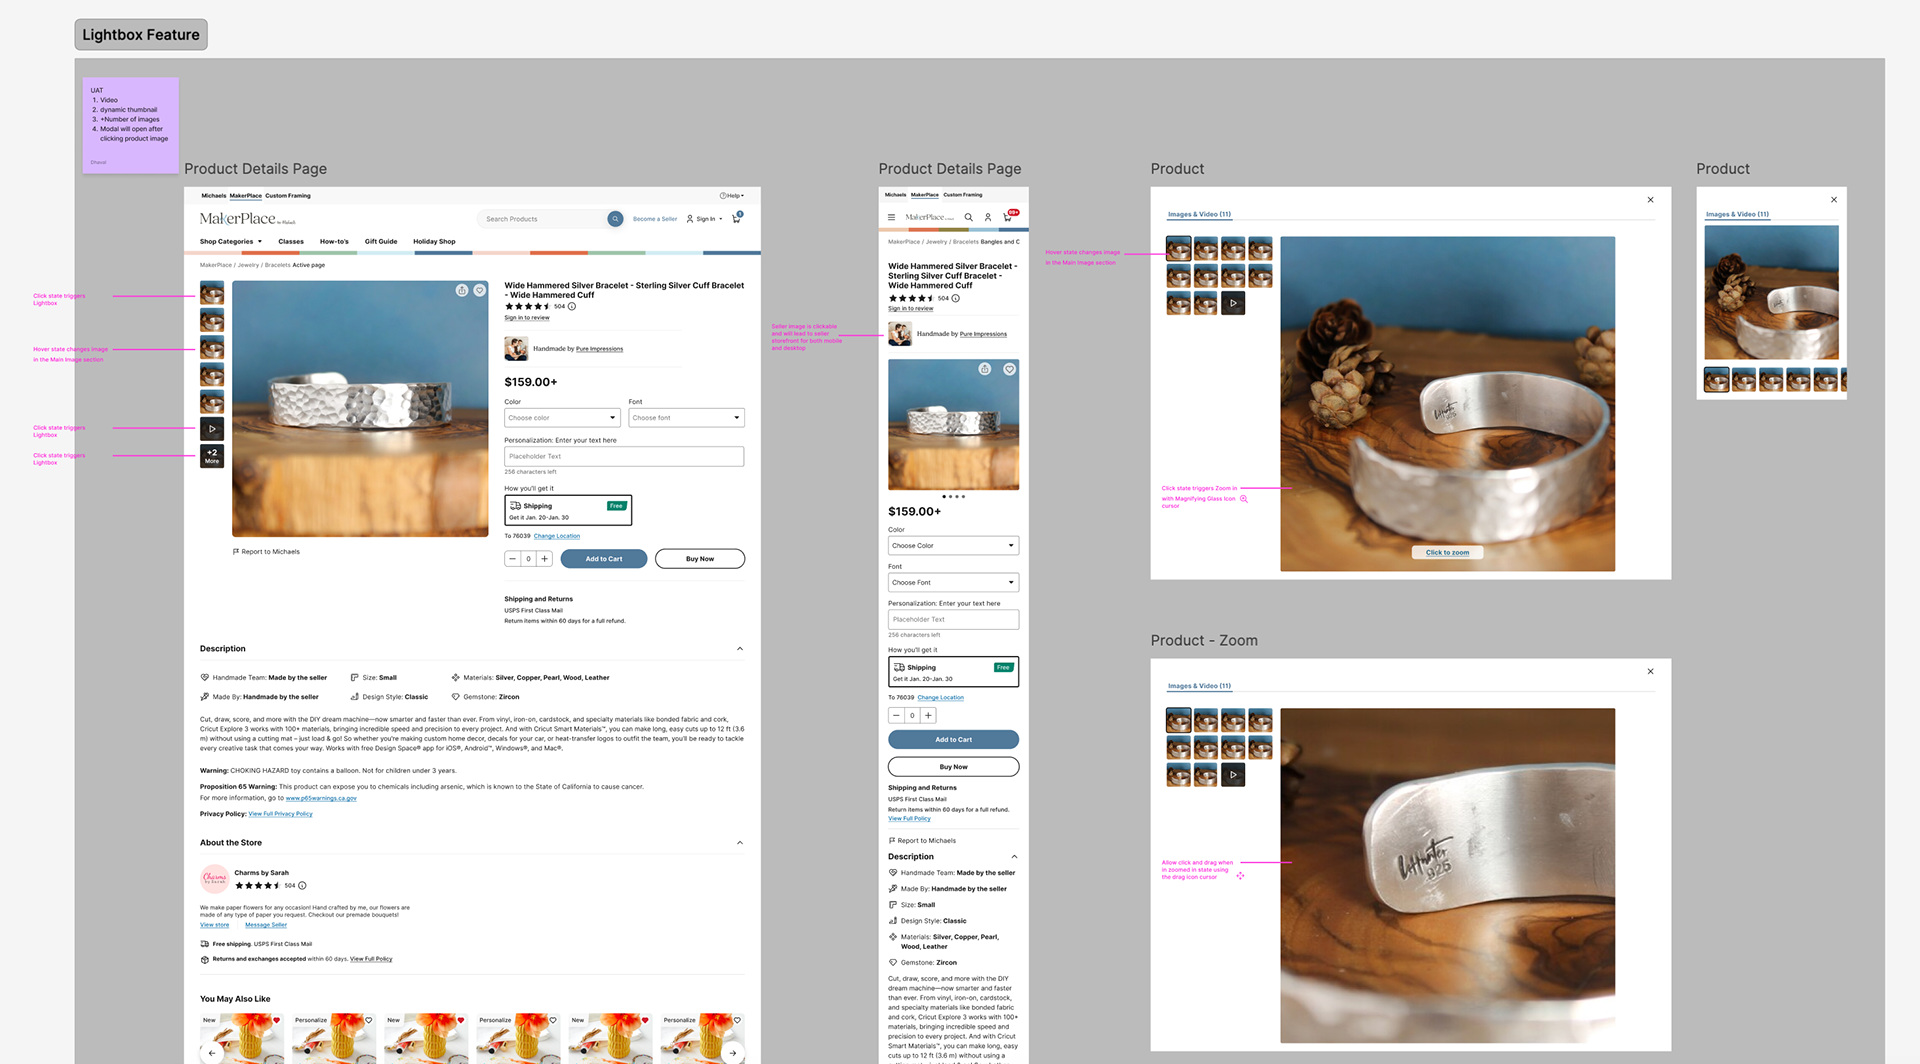Close the Product - Zoom lightbox

tap(1650, 672)
